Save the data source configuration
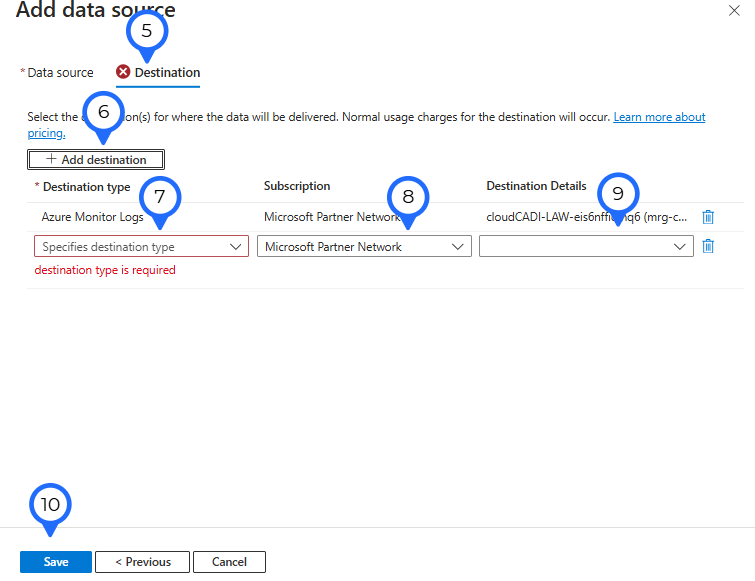 click(x=56, y=562)
